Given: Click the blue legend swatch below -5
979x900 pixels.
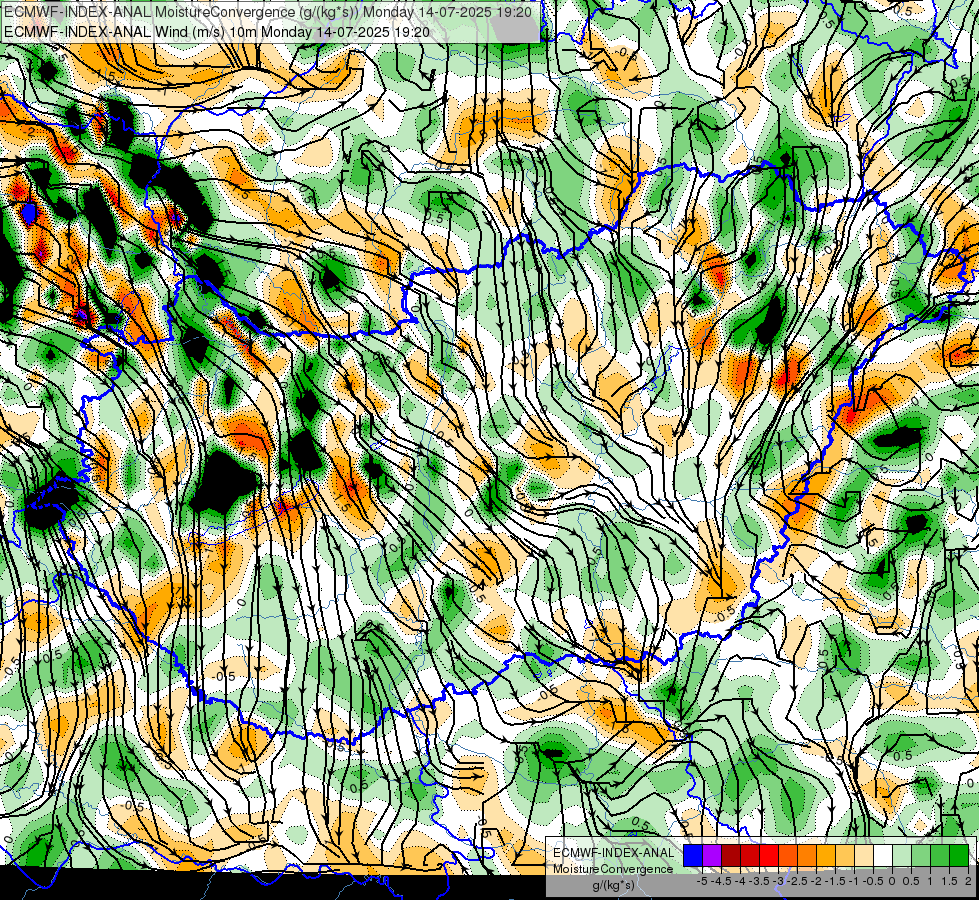Looking at the screenshot, I should pos(693,855).
